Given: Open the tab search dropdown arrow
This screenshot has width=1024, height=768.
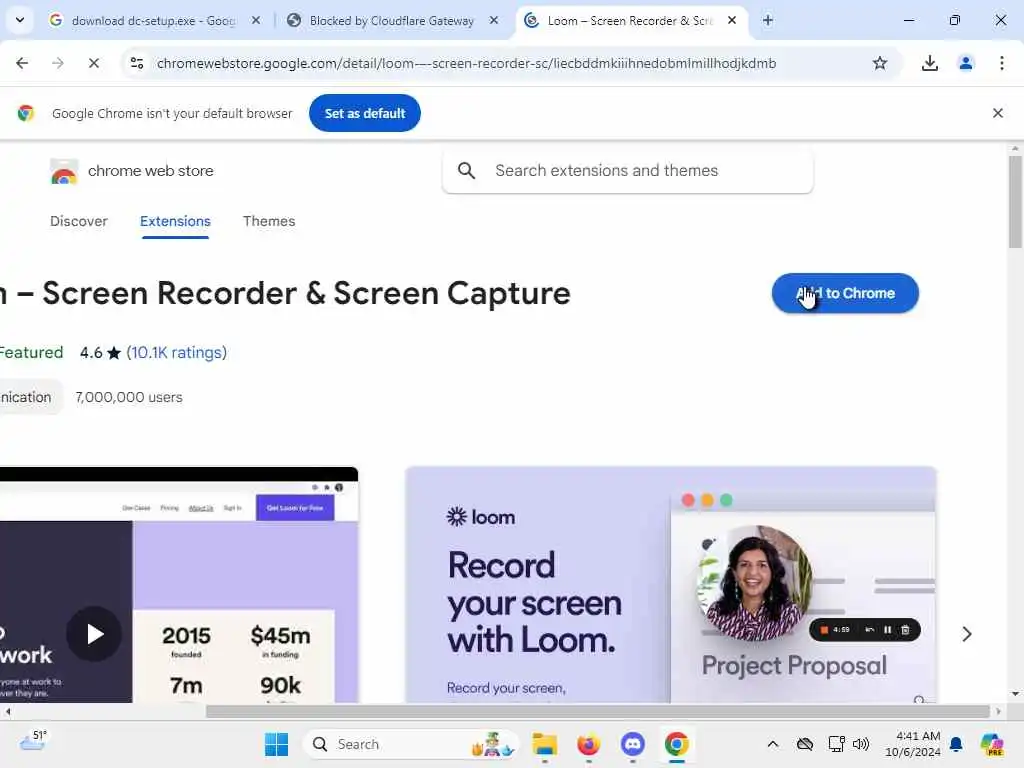Looking at the screenshot, I should [x=20, y=20].
